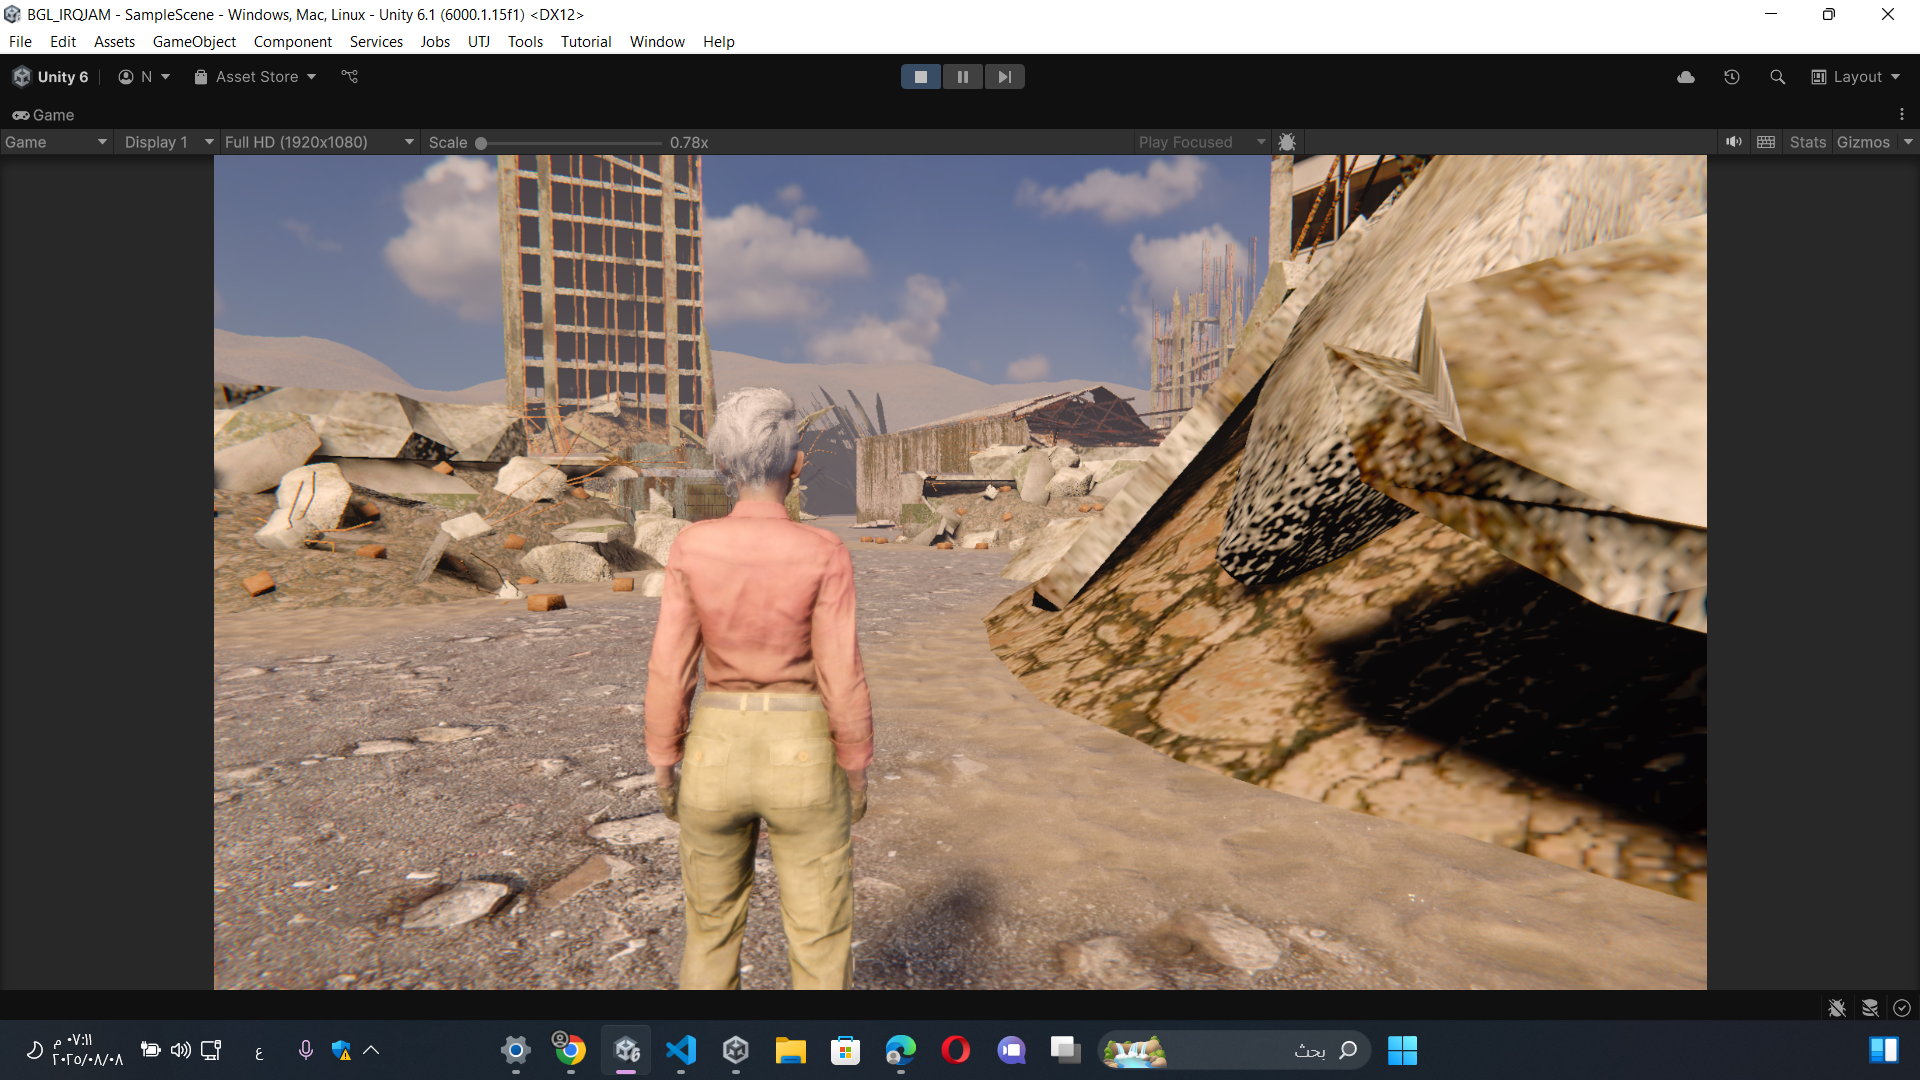Viewport: 1920px width, 1080px height.
Task: Open the Play Focused dropdown button
Action: coord(1200,142)
